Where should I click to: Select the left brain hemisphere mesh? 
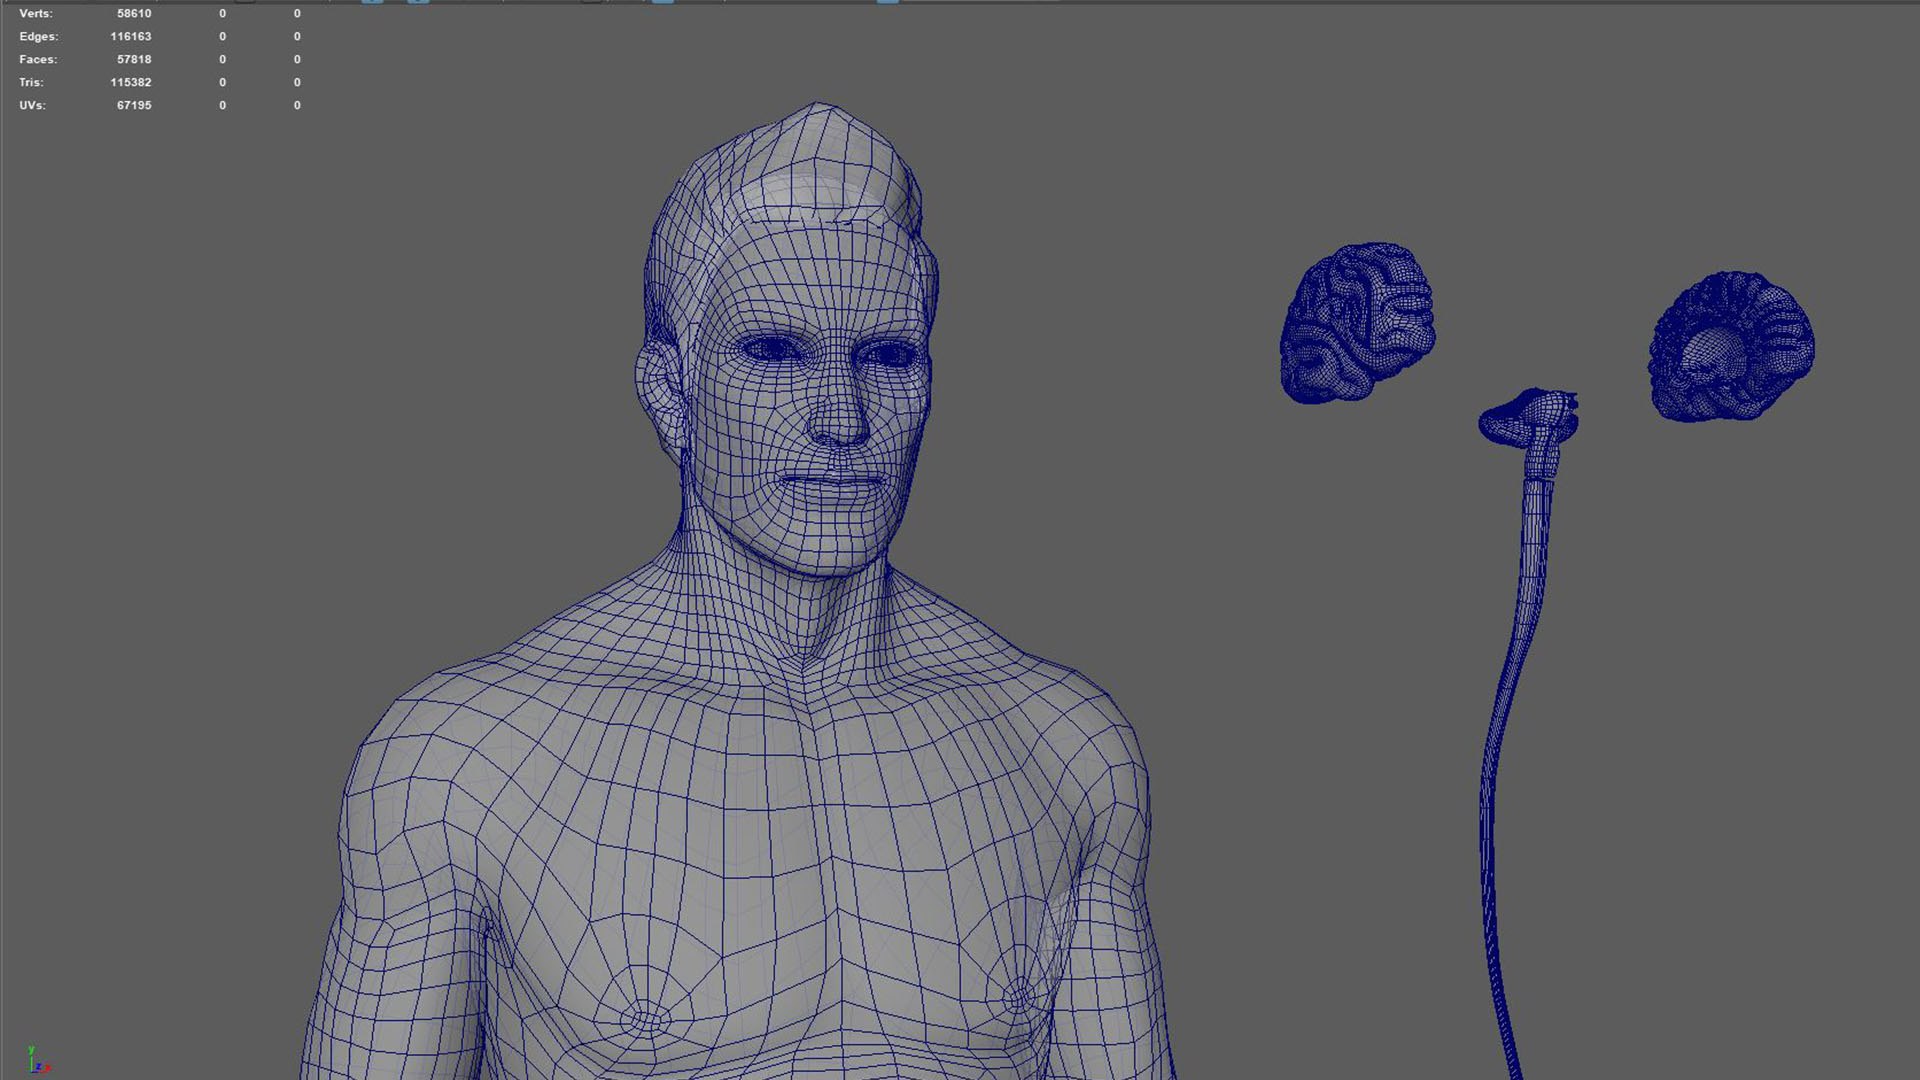[1358, 322]
